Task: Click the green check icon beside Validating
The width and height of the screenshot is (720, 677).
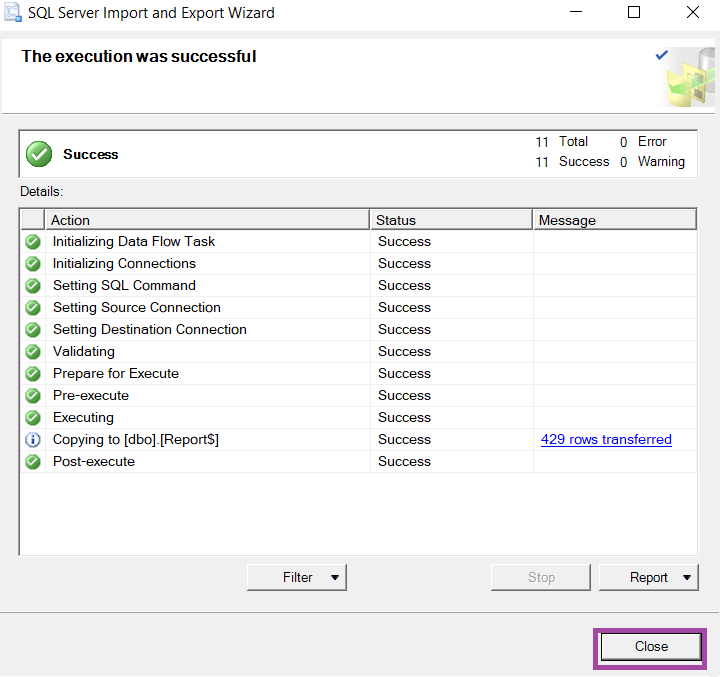Action: pos(33,352)
